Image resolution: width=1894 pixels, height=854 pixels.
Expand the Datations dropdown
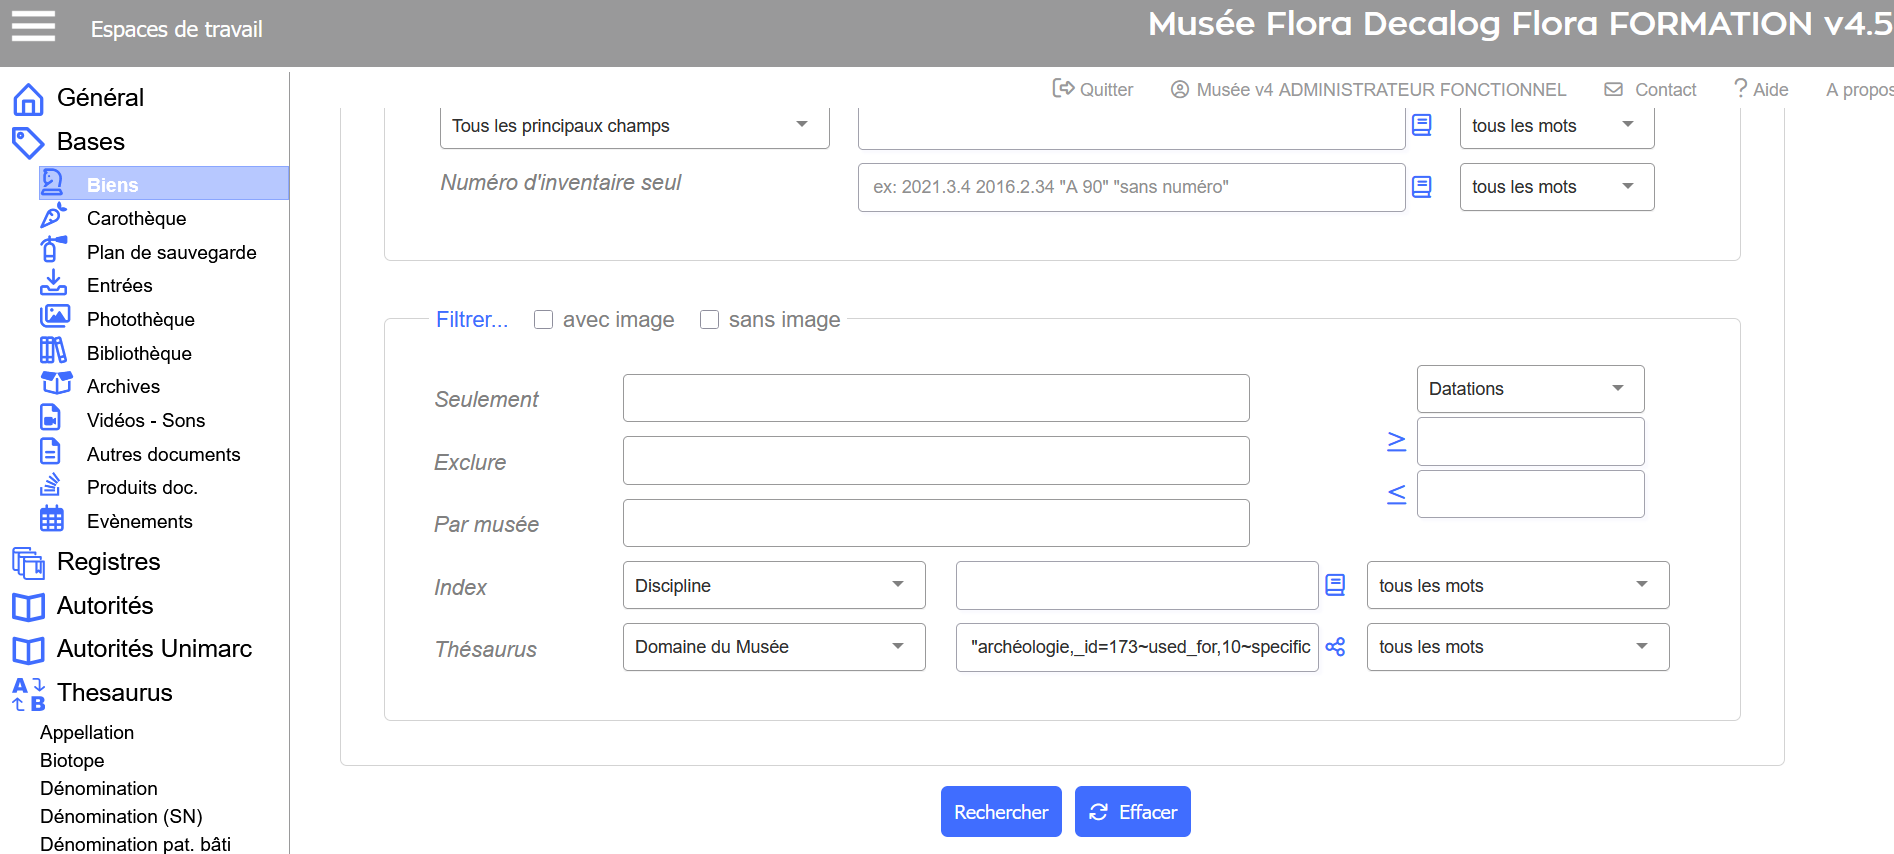coord(1529,389)
